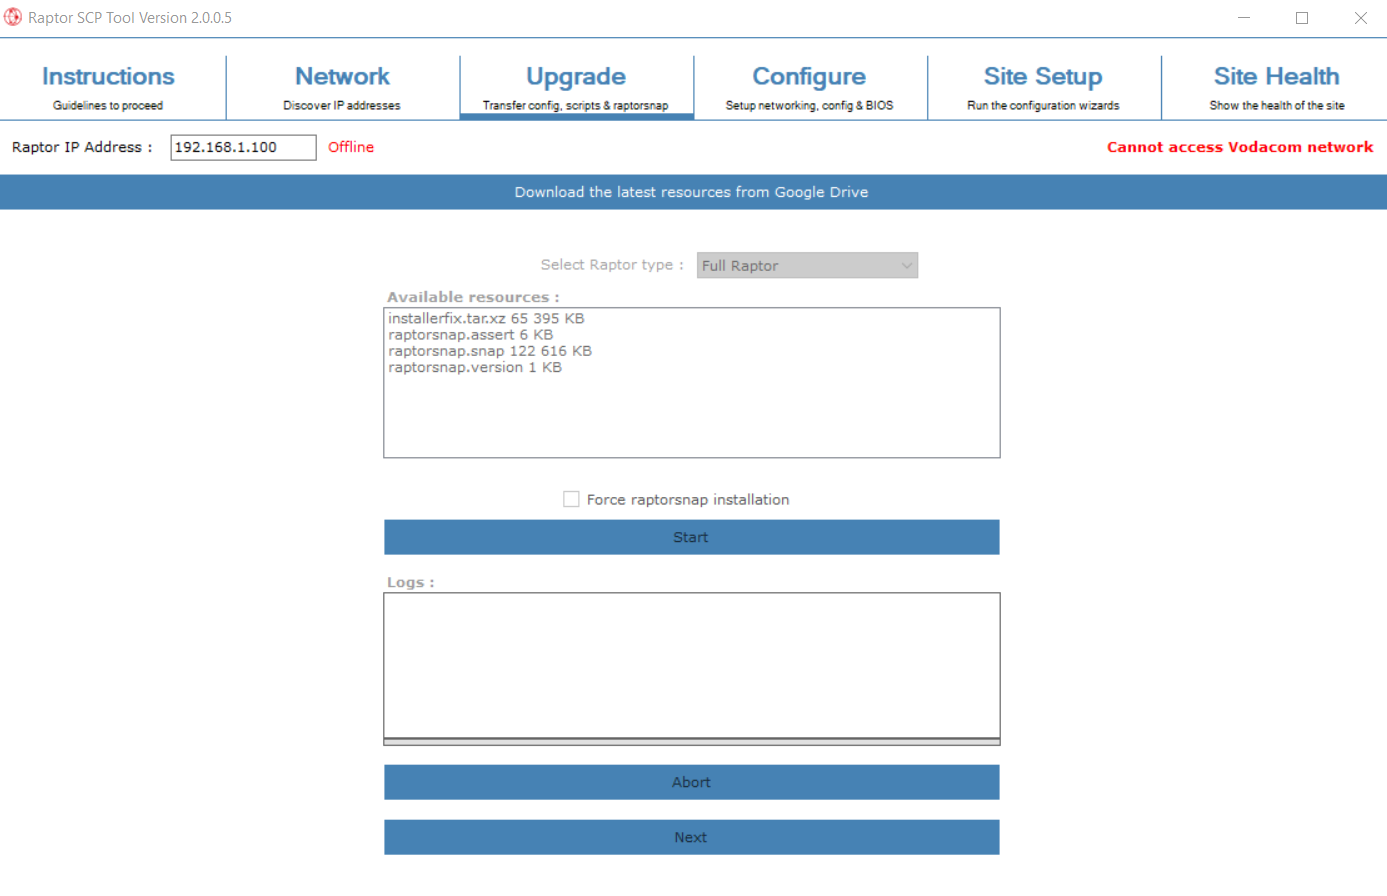1387x896 pixels.
Task: Click the Offline status indicator
Action: point(350,147)
